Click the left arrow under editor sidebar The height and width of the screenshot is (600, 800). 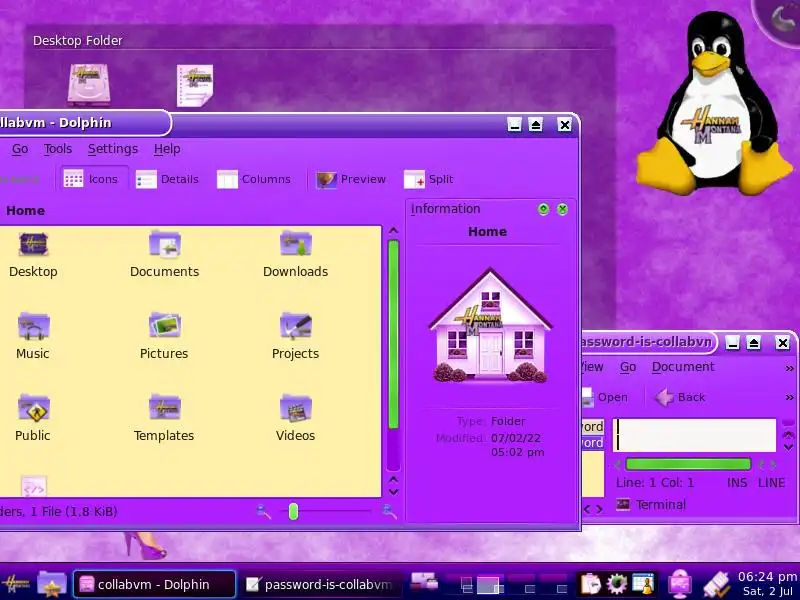(x=587, y=509)
